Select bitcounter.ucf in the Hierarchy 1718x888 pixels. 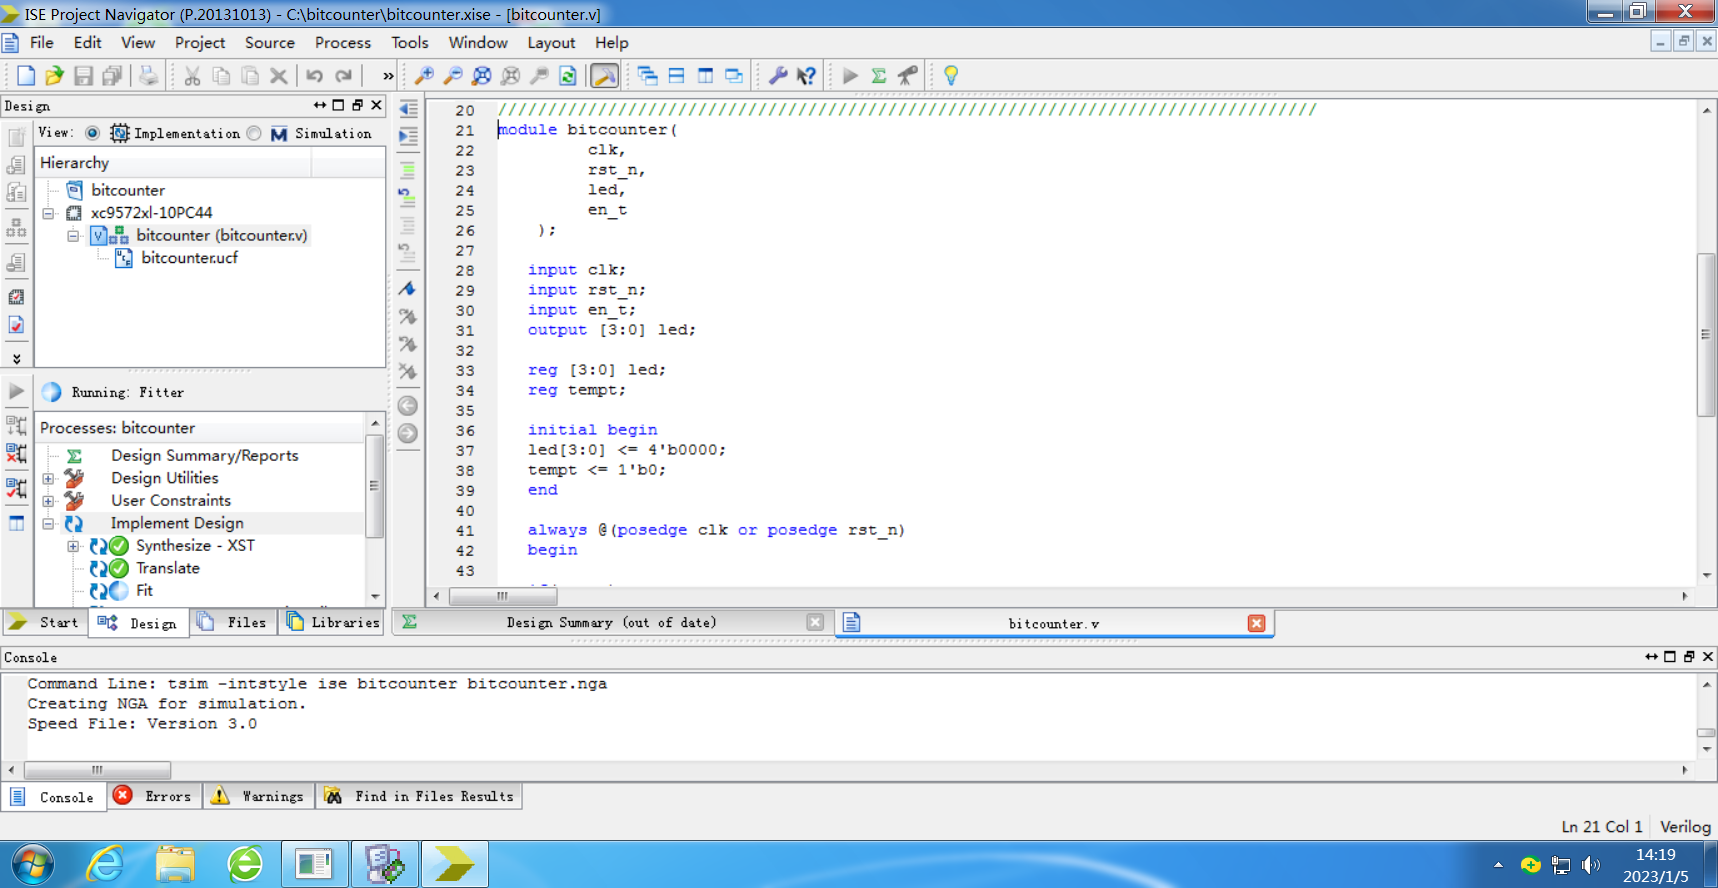[x=189, y=258]
